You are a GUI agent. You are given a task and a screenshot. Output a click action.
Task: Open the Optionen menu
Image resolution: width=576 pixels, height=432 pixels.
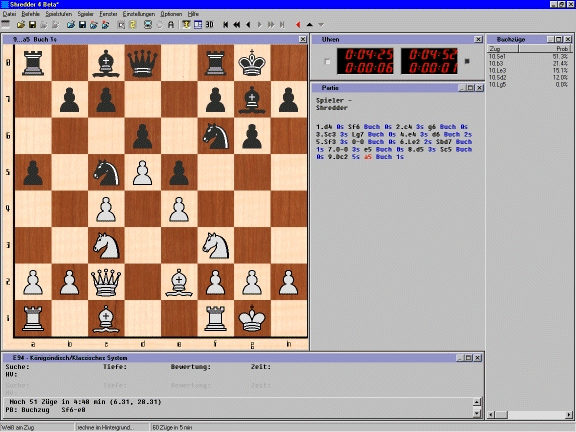pos(171,14)
